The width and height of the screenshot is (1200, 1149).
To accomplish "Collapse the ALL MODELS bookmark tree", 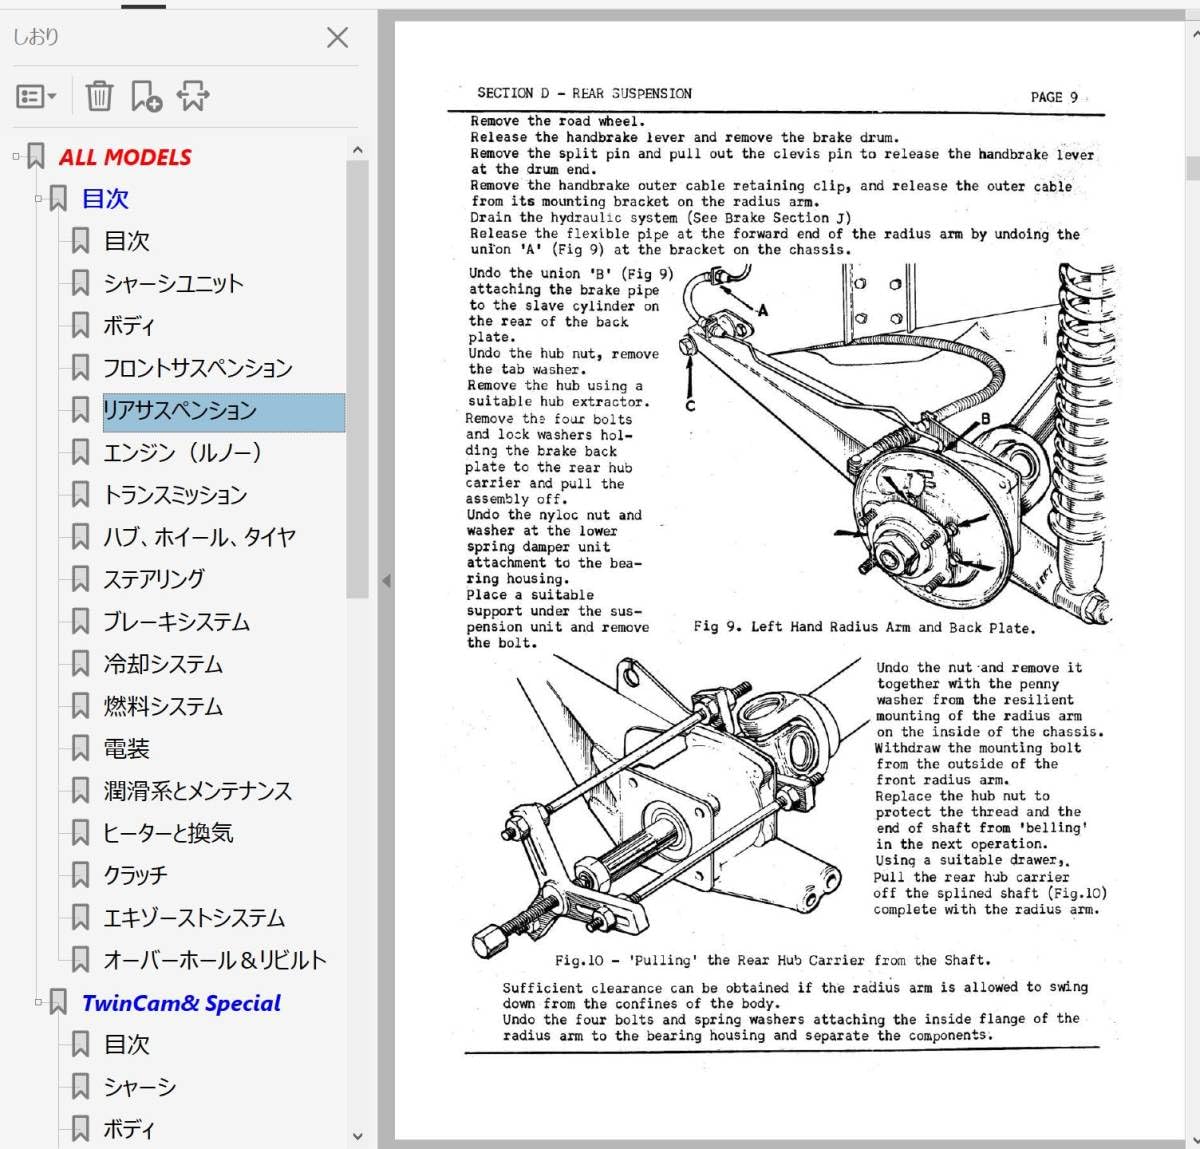I will click(16, 156).
